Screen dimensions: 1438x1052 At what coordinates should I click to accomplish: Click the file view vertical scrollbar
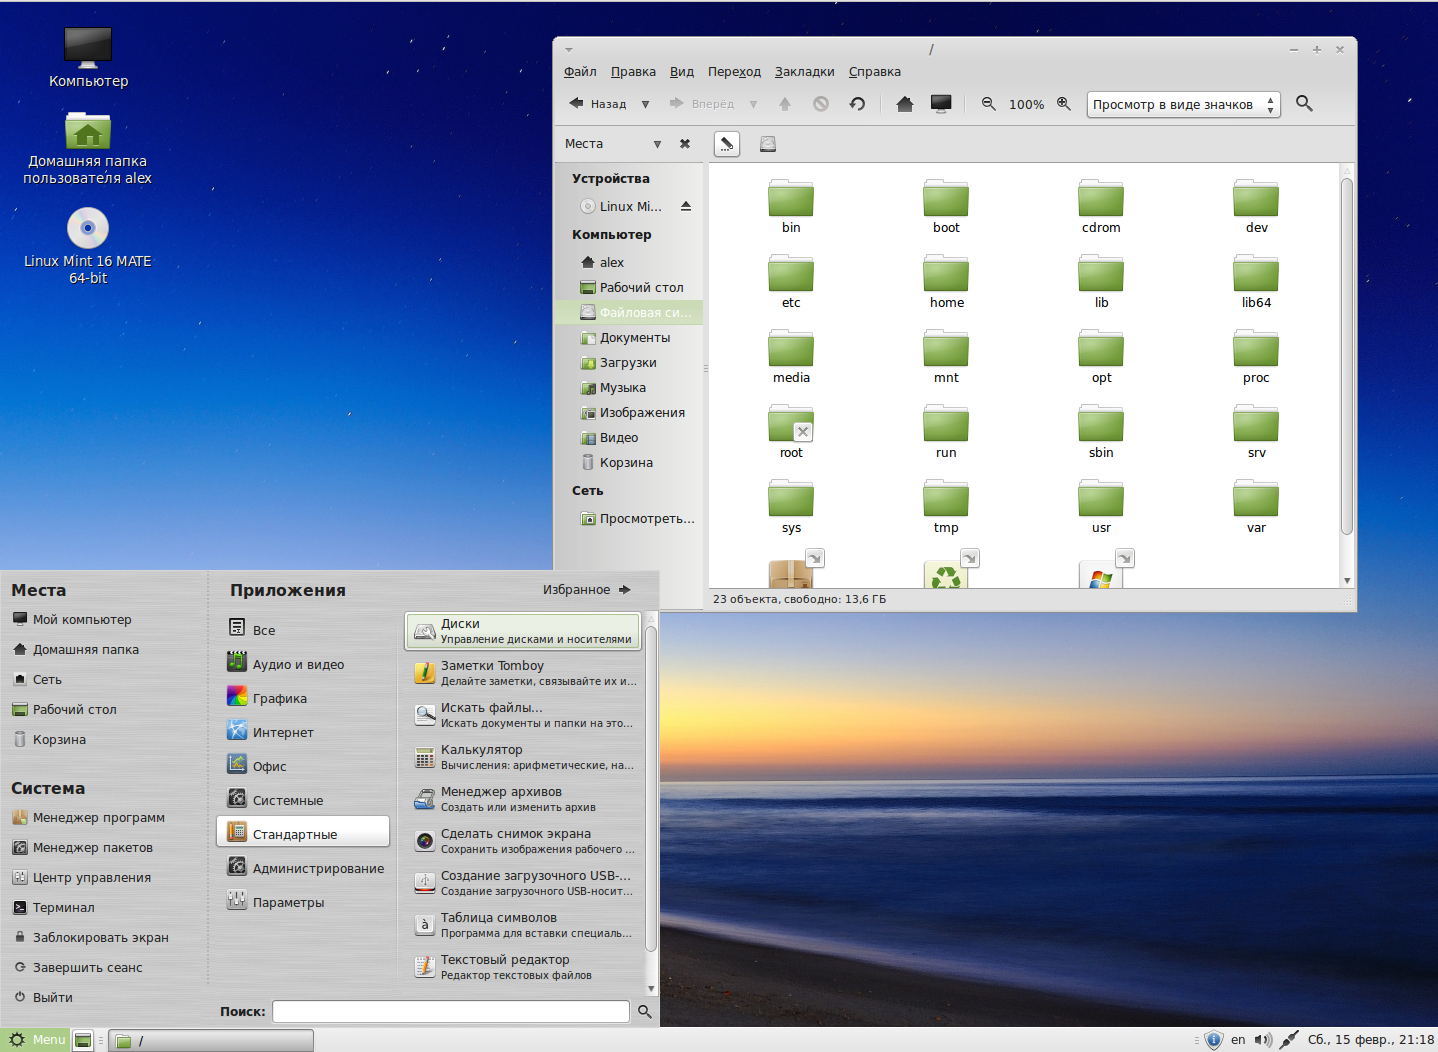pyautogui.click(x=1347, y=357)
